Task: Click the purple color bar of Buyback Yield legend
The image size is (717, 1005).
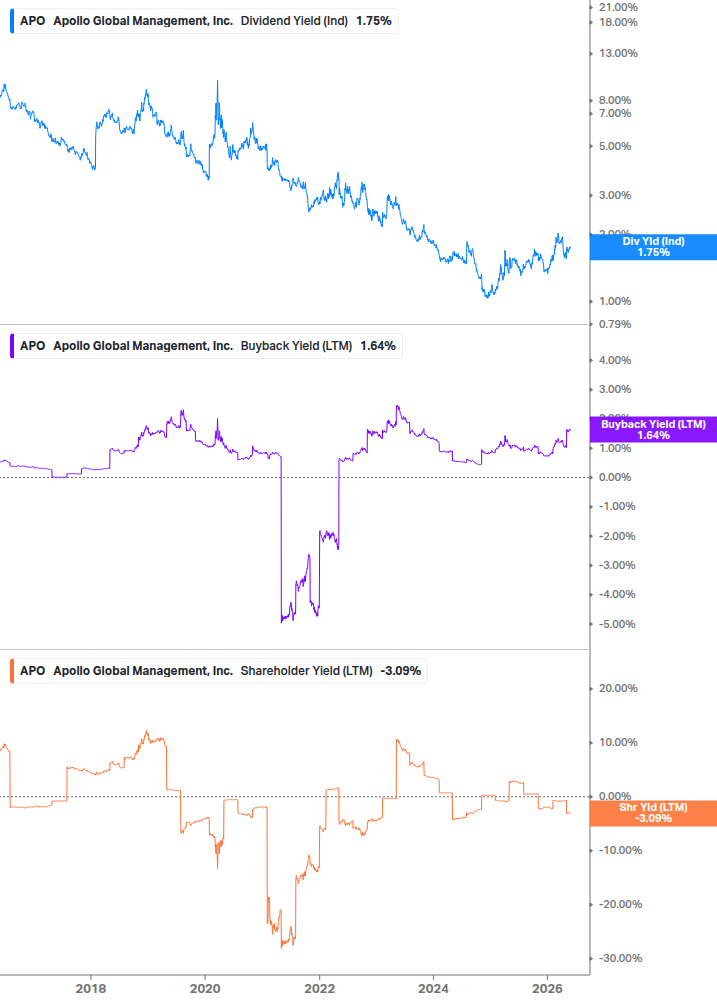Action: coord(12,346)
